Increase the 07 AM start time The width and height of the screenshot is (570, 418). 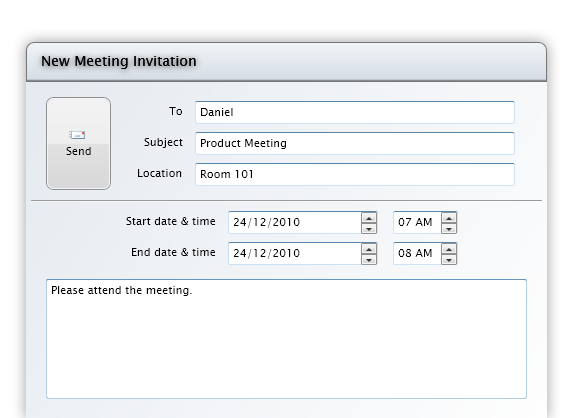(449, 218)
